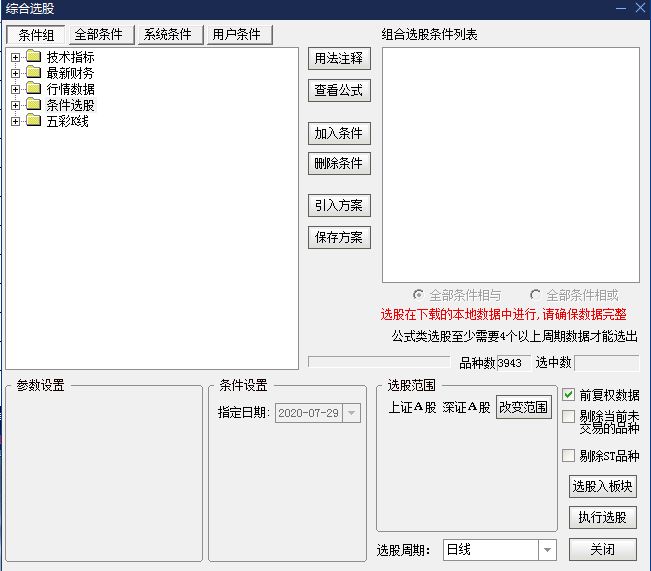Click the 删除条件 button
The width and height of the screenshot is (651, 571).
pyautogui.click(x=339, y=164)
